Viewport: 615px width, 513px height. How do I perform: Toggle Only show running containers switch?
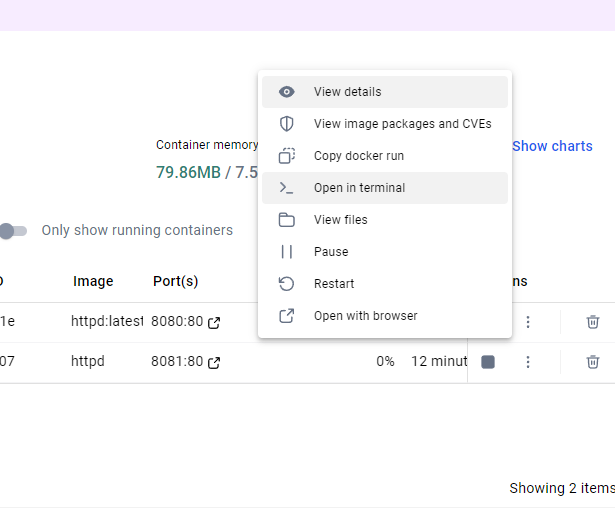click(x=10, y=231)
